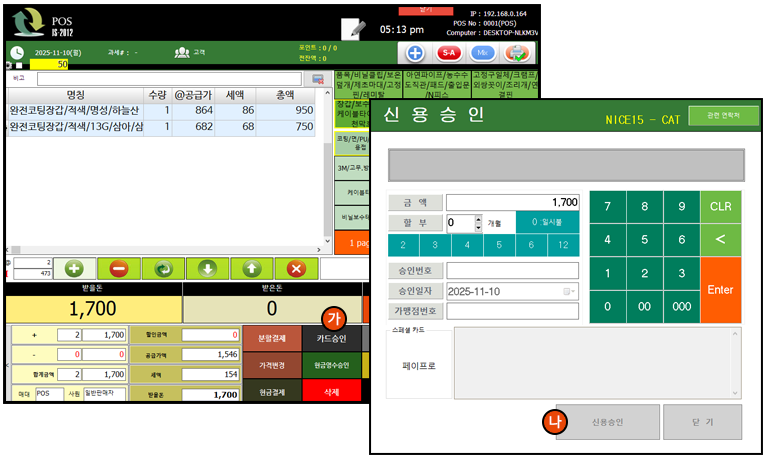766x461 pixels.
Task: Select 3-month installment option
Action: [x=435, y=245]
